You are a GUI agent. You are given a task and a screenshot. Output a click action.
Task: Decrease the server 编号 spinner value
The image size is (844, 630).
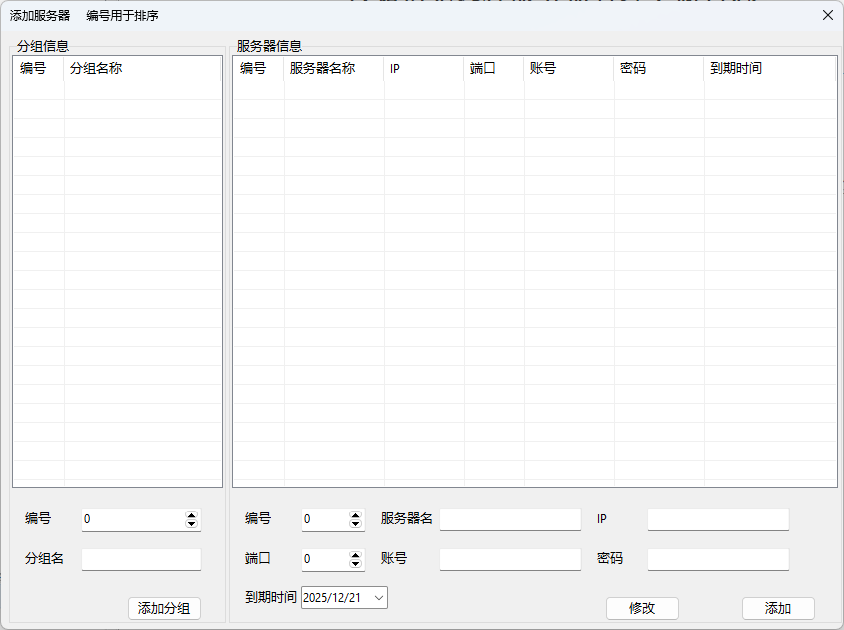[x=355, y=524]
